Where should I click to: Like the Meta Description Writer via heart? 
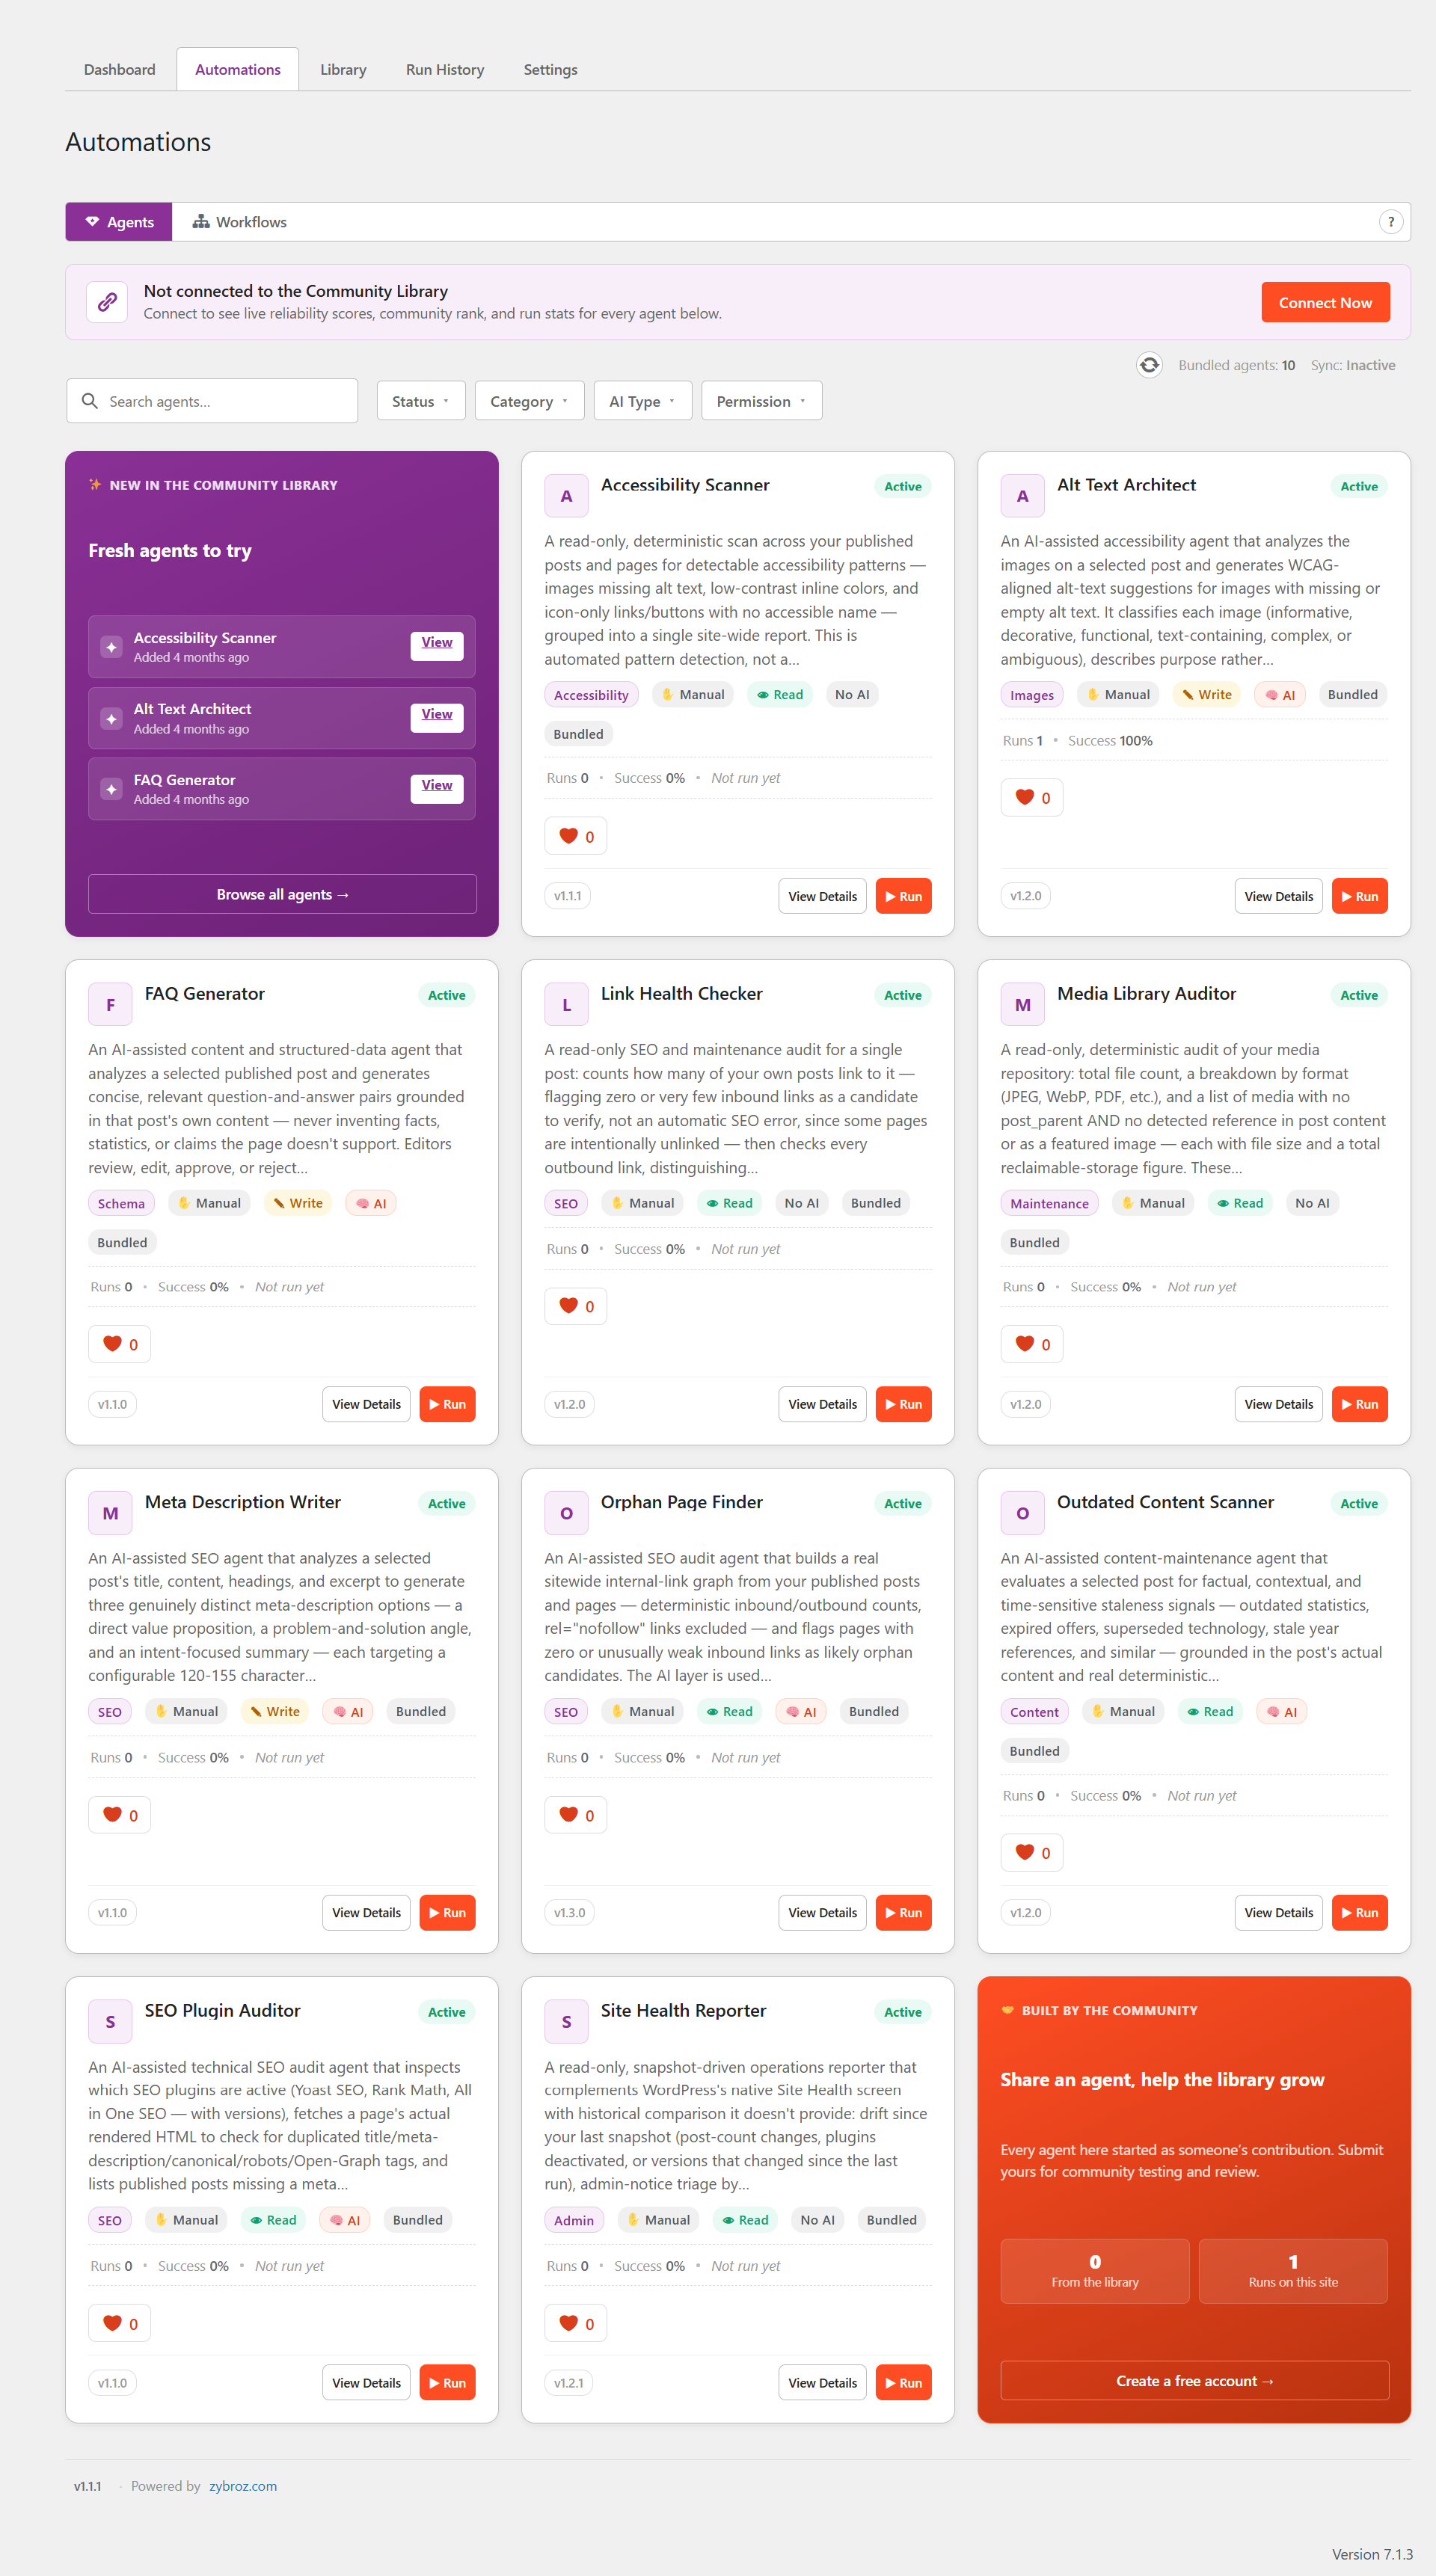pos(120,1815)
